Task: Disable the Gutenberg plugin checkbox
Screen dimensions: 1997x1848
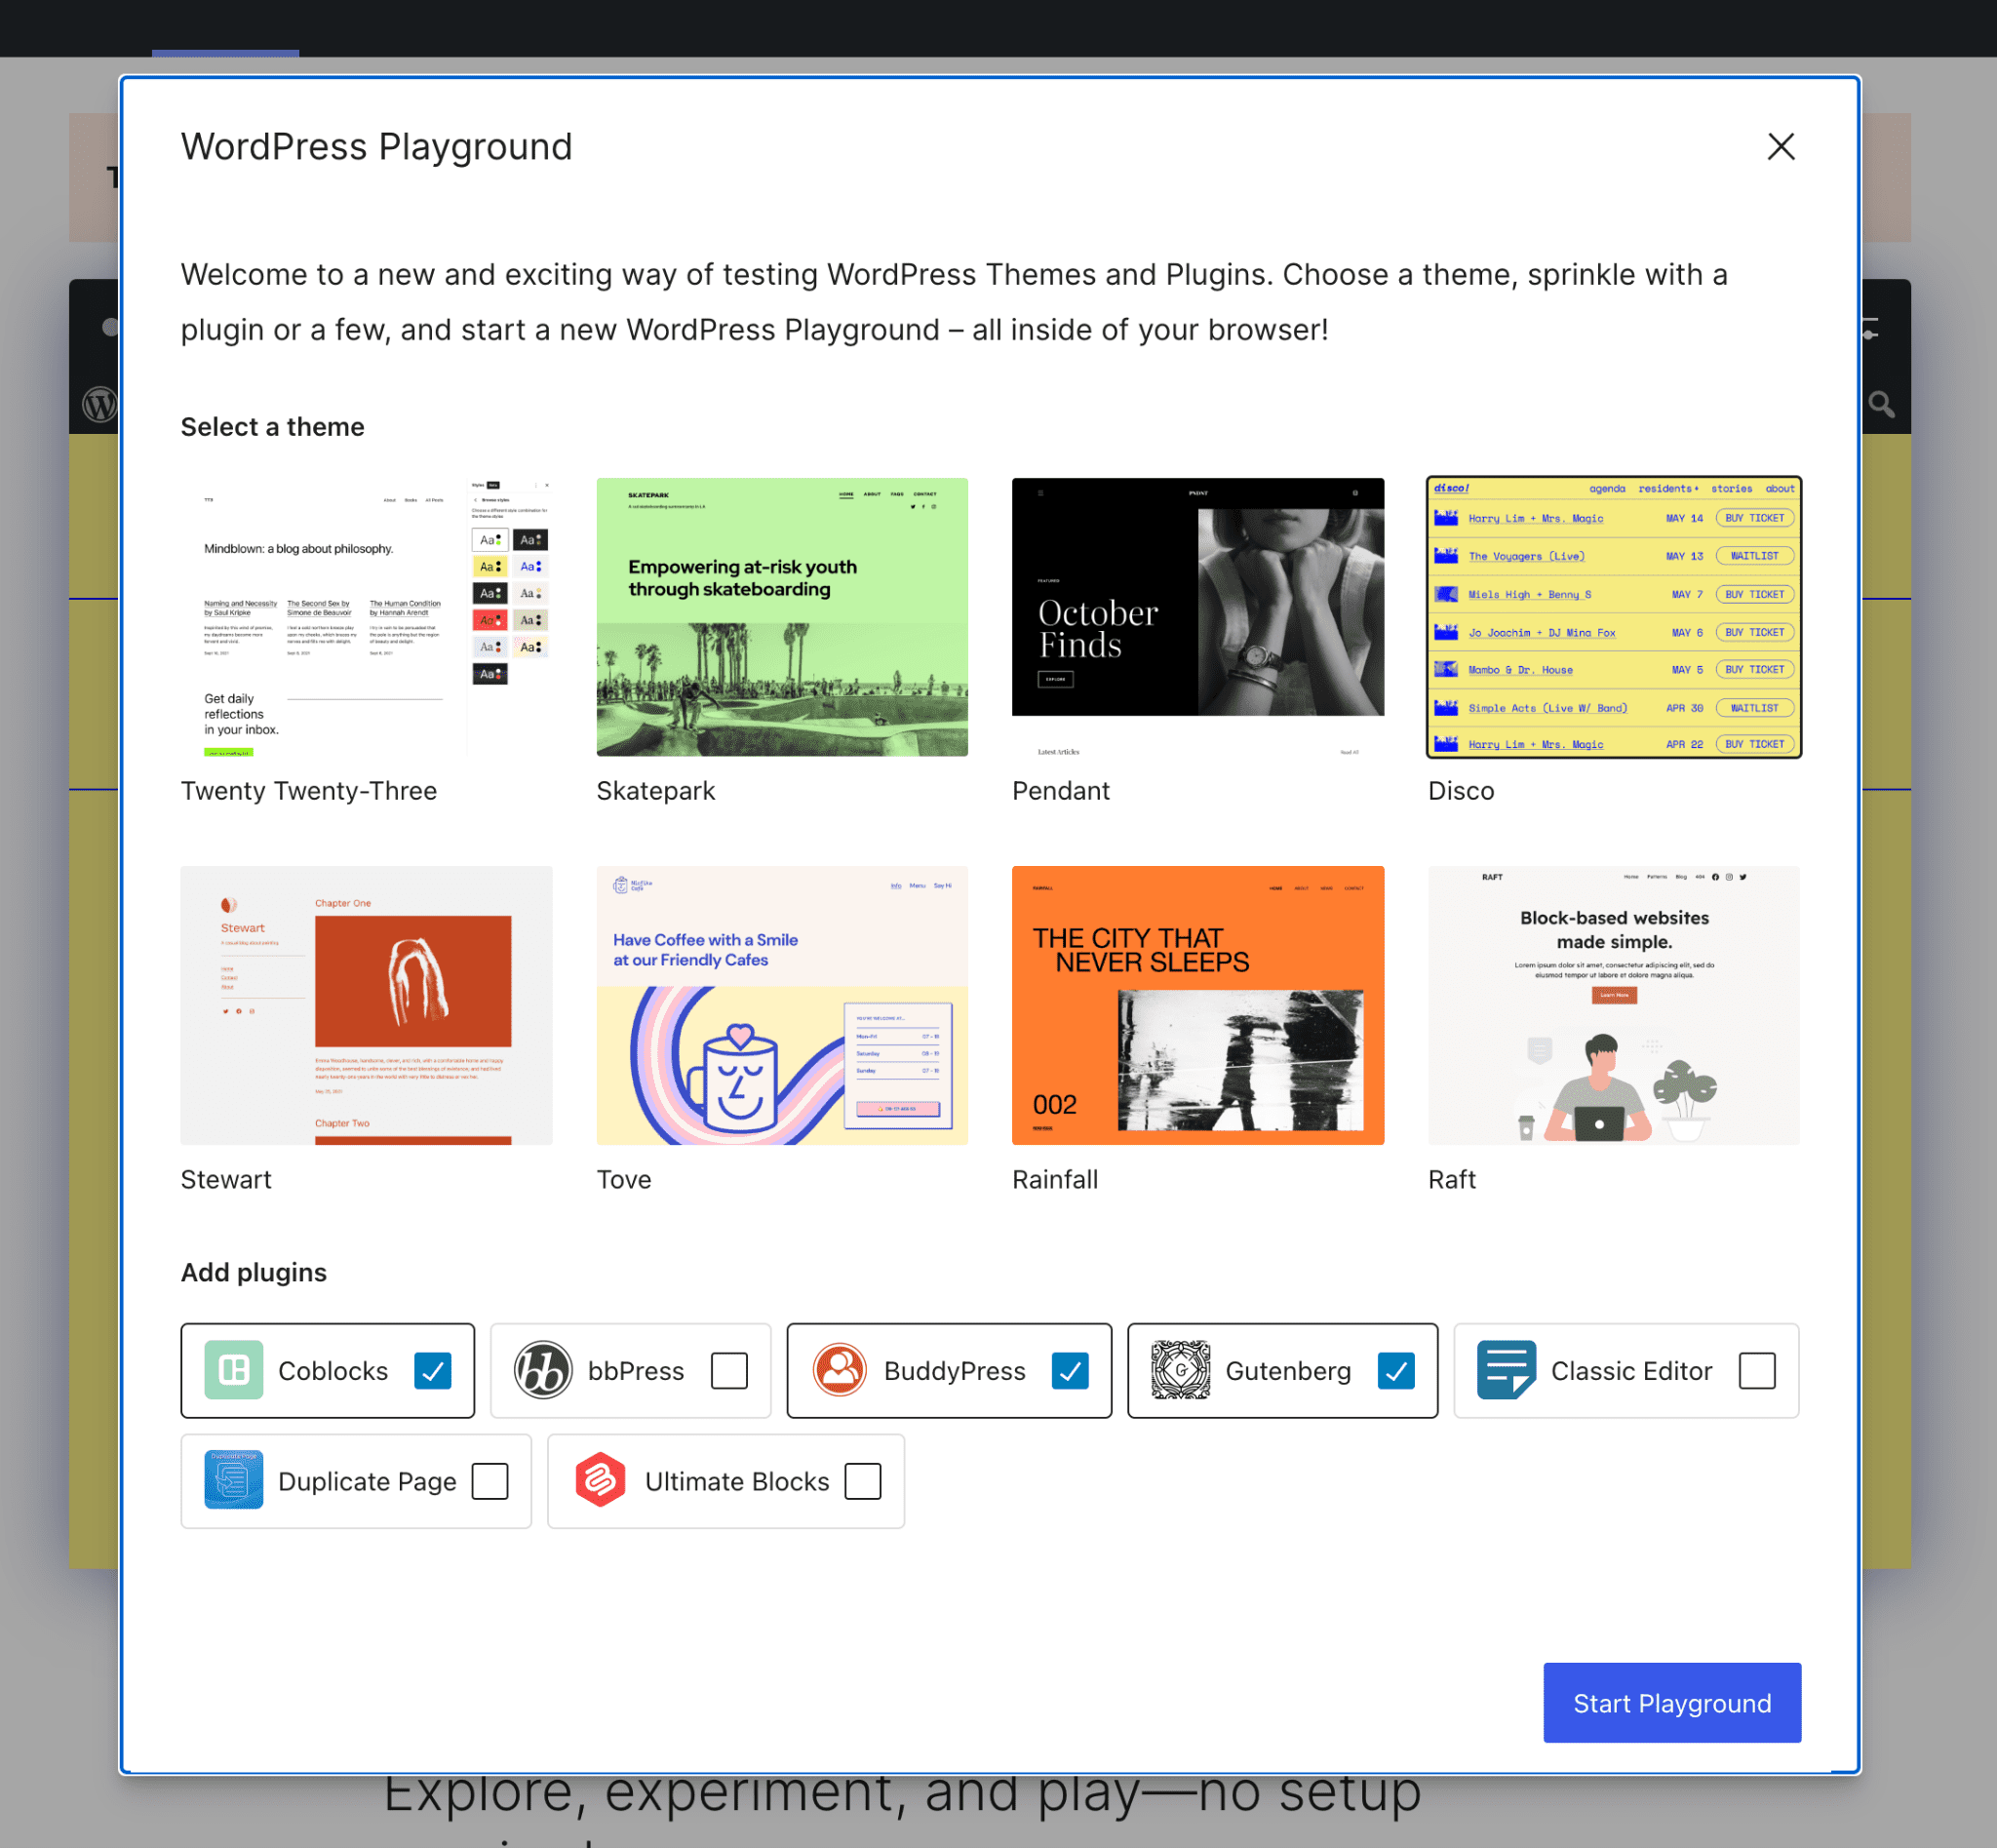Action: pyautogui.click(x=1393, y=1369)
